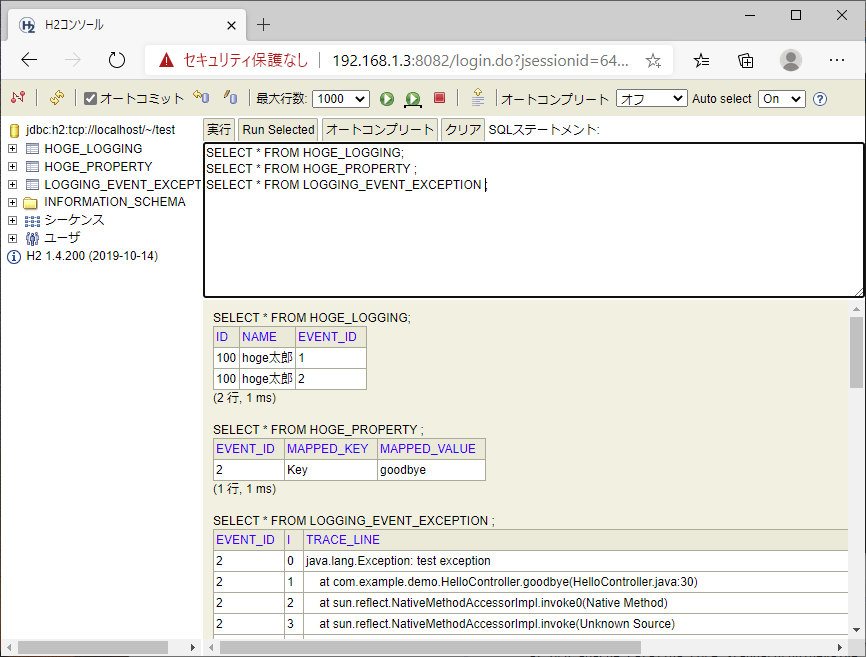Click the results pane scroll down arrow
Viewport: 866px width, 657px height.
[x=857, y=630]
